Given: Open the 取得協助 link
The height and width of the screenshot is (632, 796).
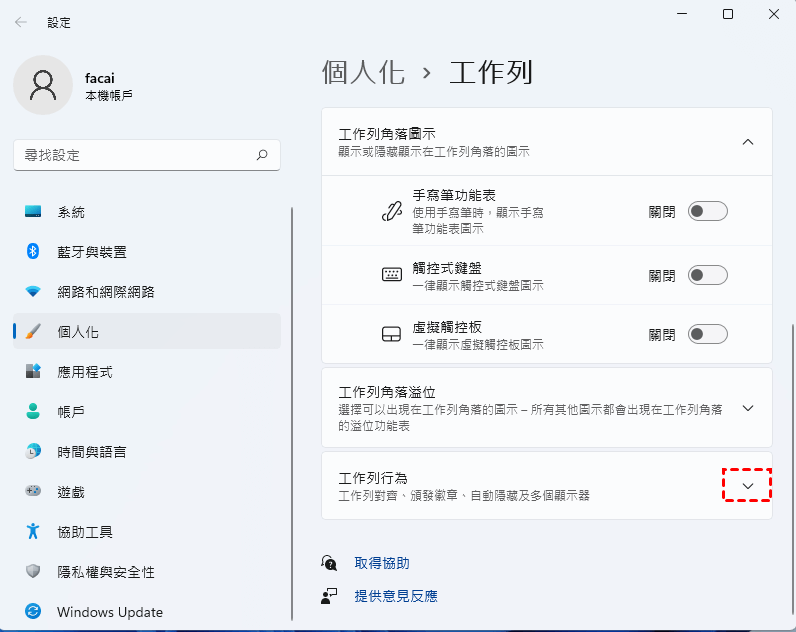Looking at the screenshot, I should 382,563.
